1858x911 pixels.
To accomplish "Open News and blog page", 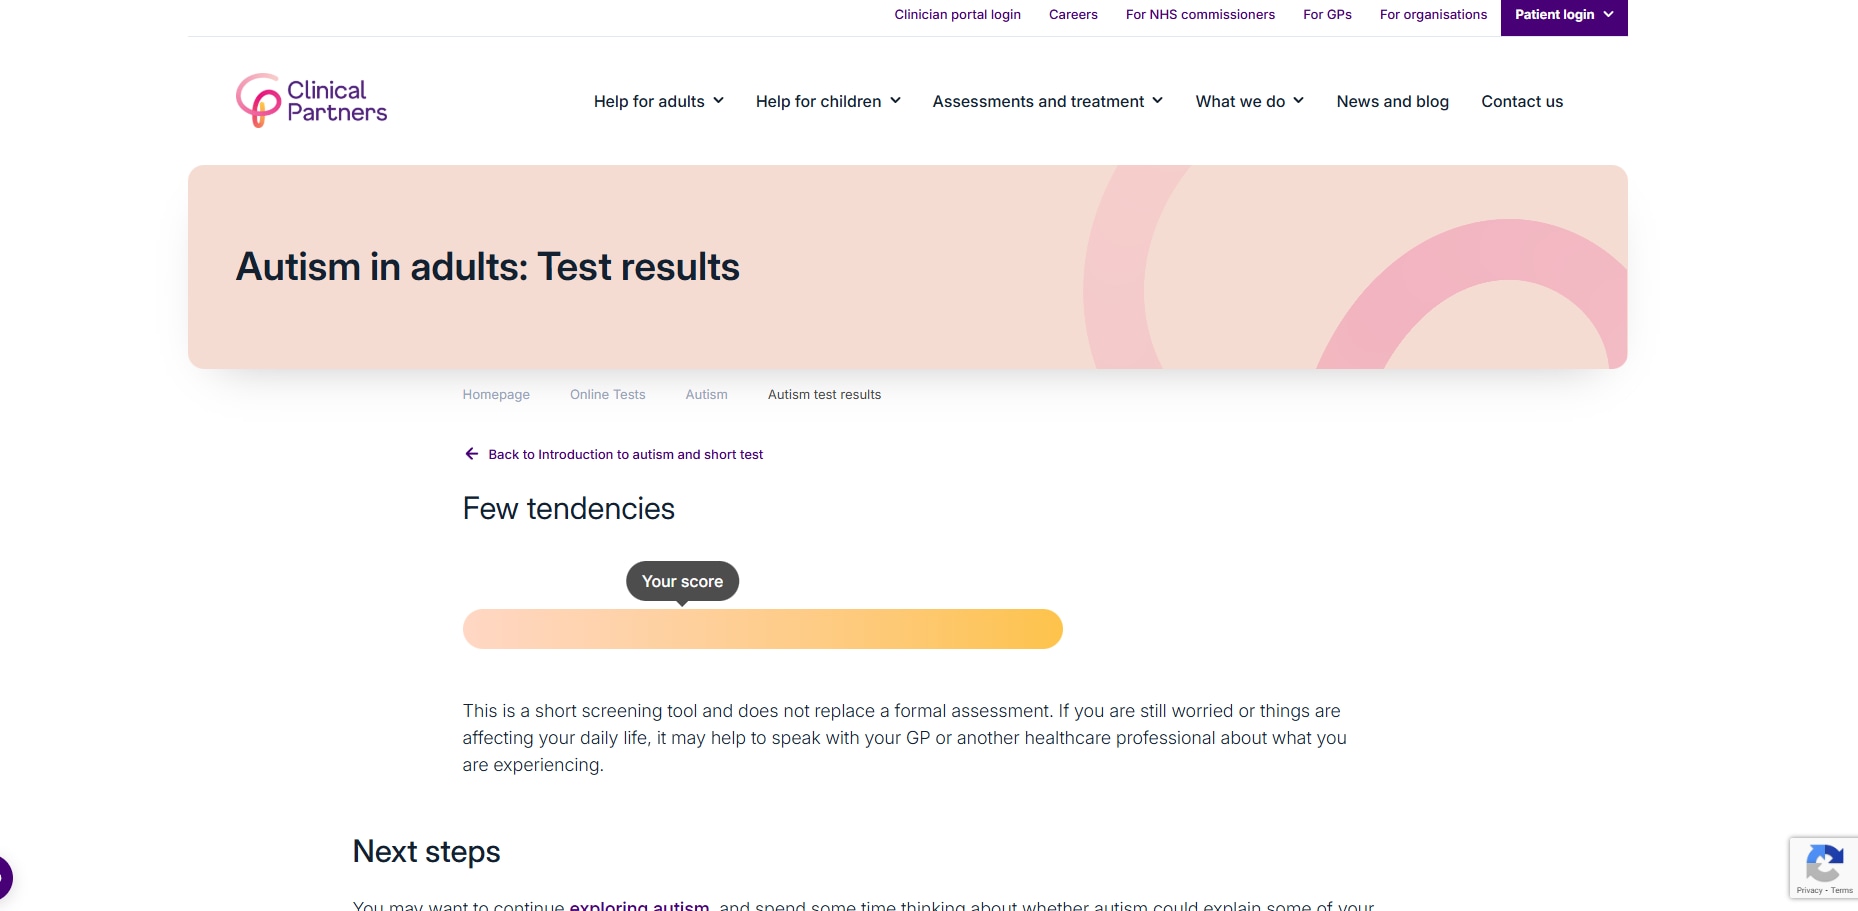I will click(x=1392, y=101).
